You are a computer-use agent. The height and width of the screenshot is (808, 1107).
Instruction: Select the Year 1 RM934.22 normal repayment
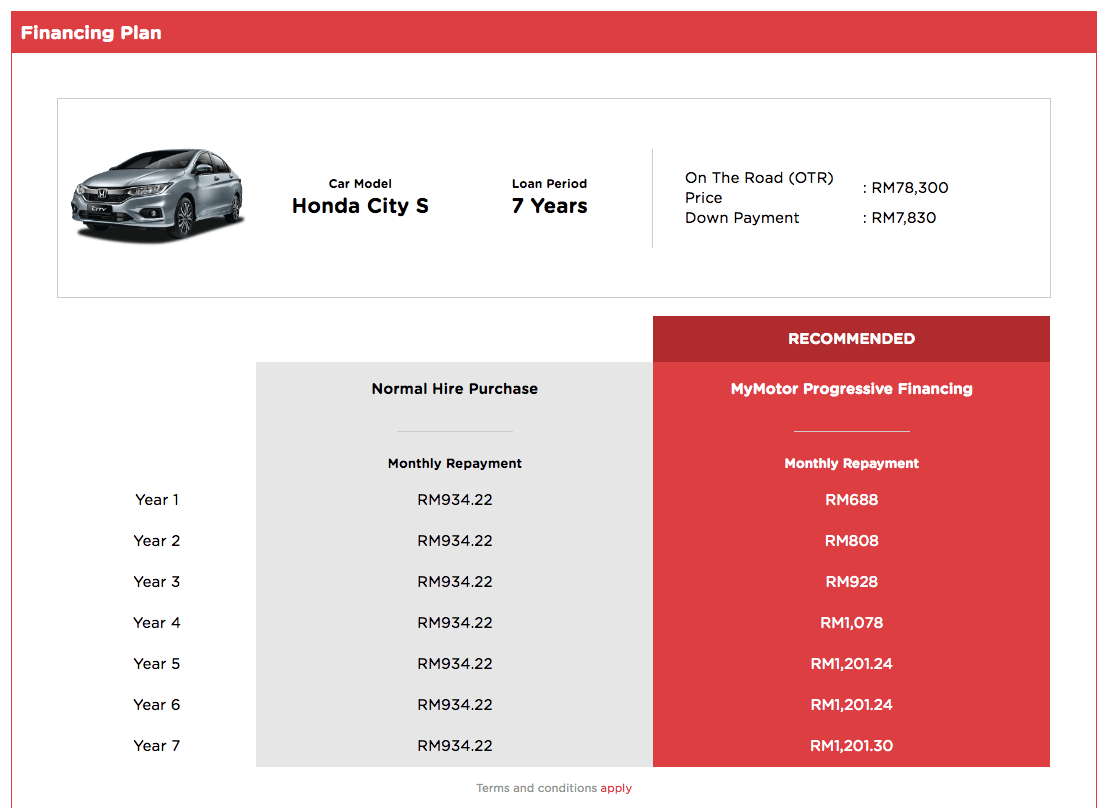[x=455, y=500]
